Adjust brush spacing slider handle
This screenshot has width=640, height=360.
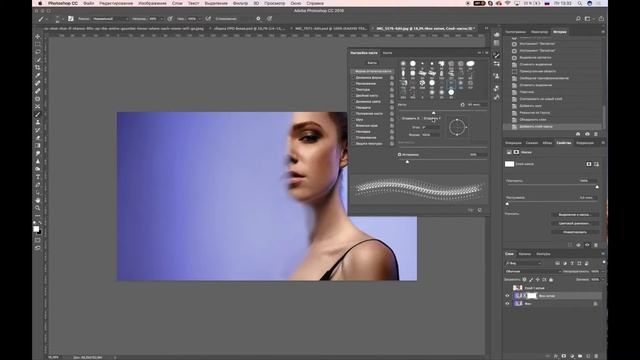tap(407, 162)
